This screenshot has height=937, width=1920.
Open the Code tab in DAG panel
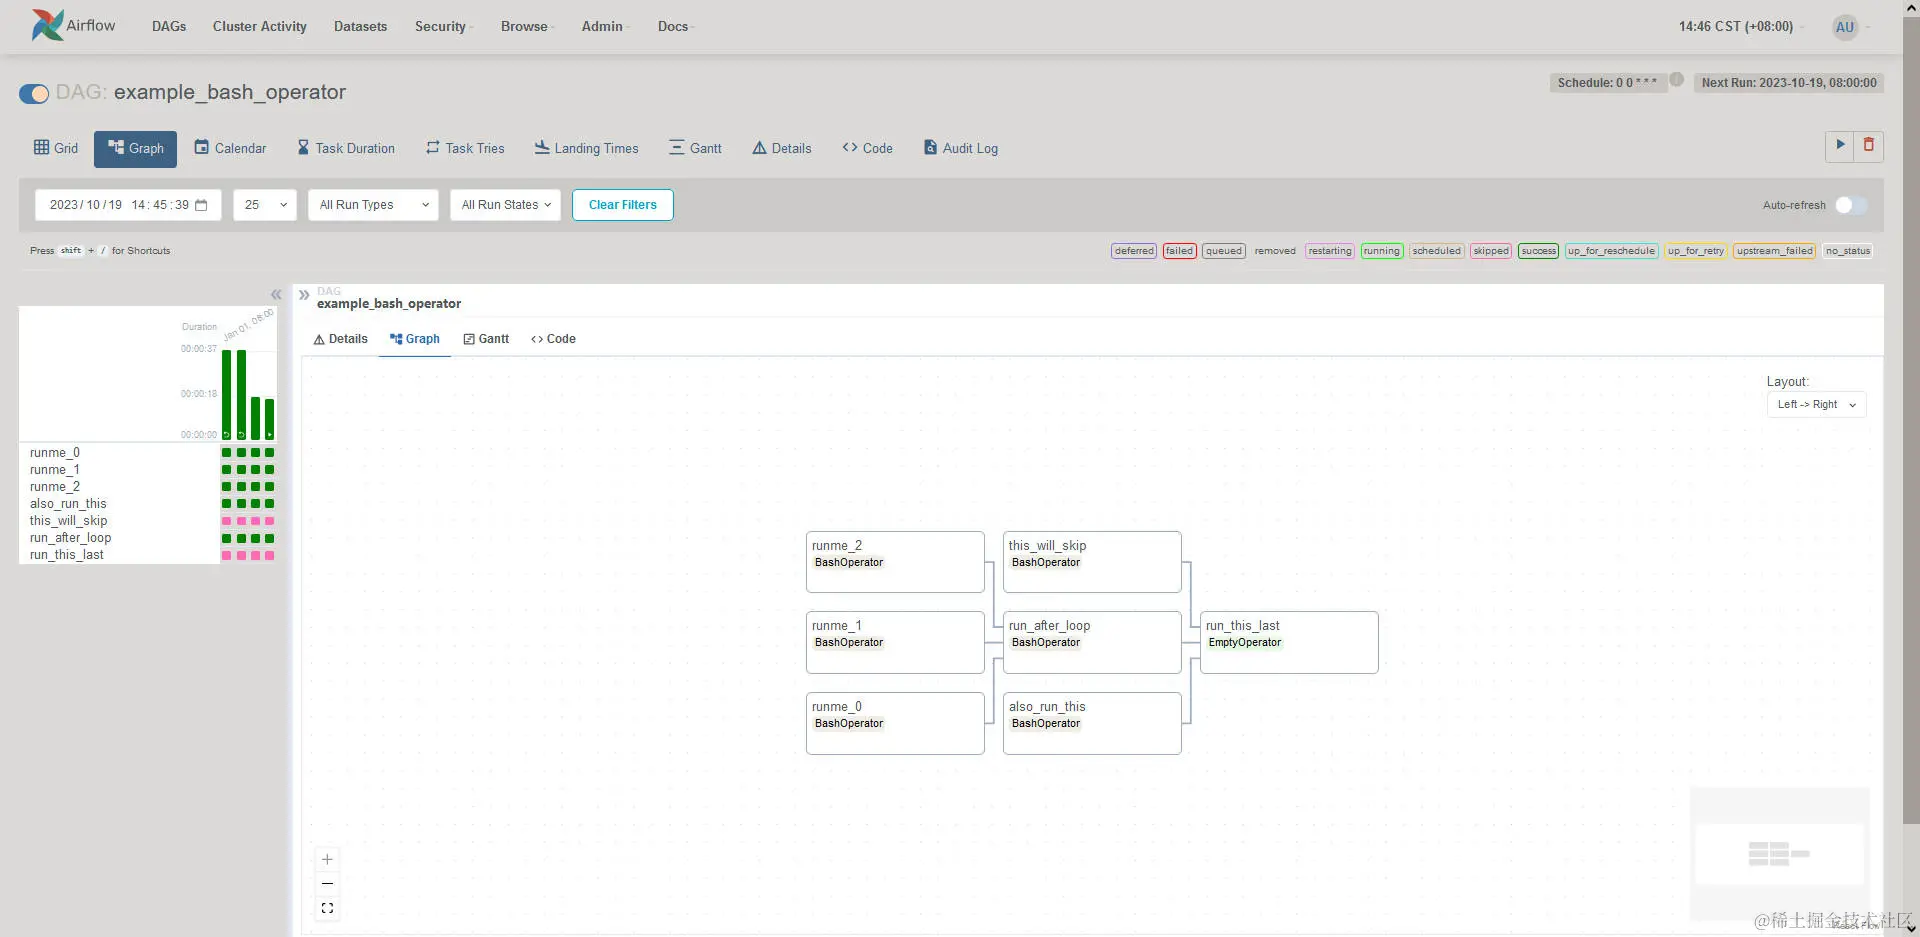[x=553, y=339]
